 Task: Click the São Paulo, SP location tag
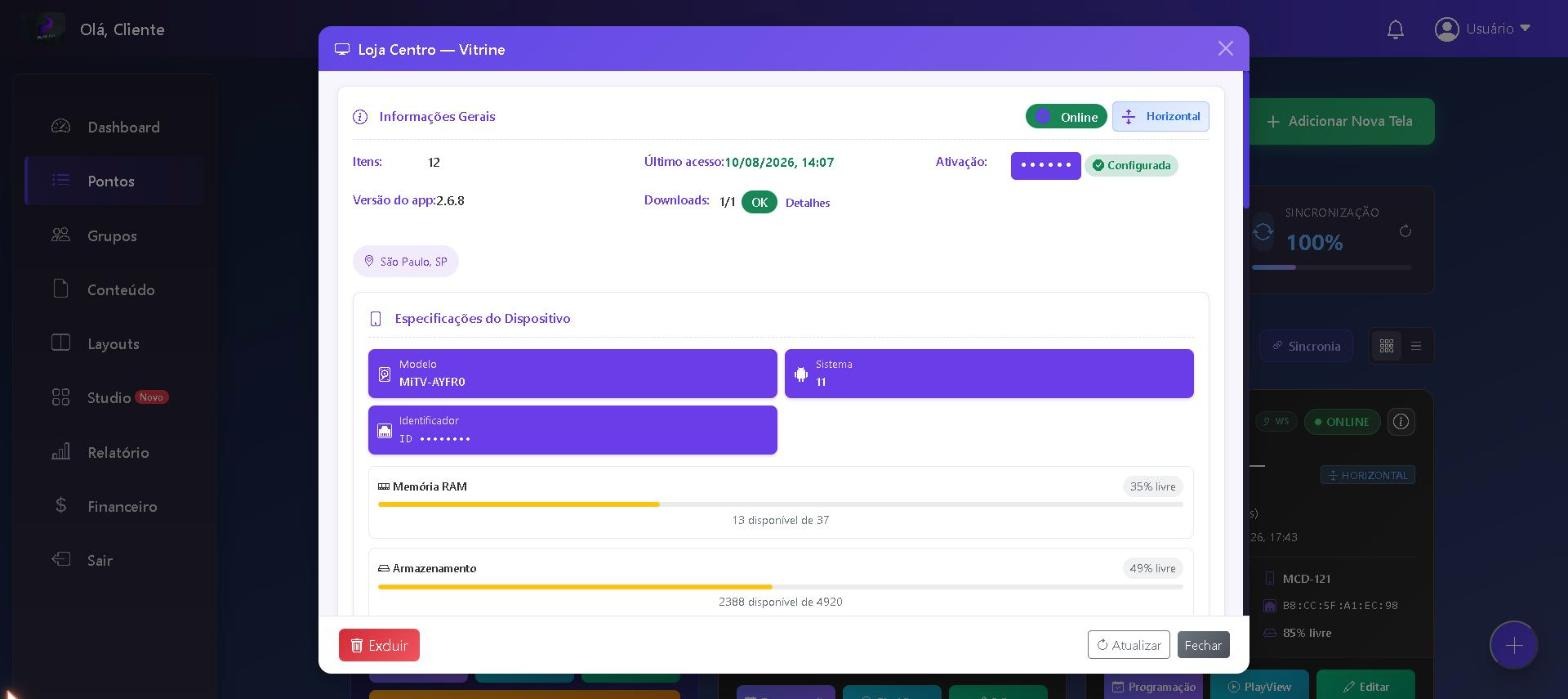click(x=405, y=261)
